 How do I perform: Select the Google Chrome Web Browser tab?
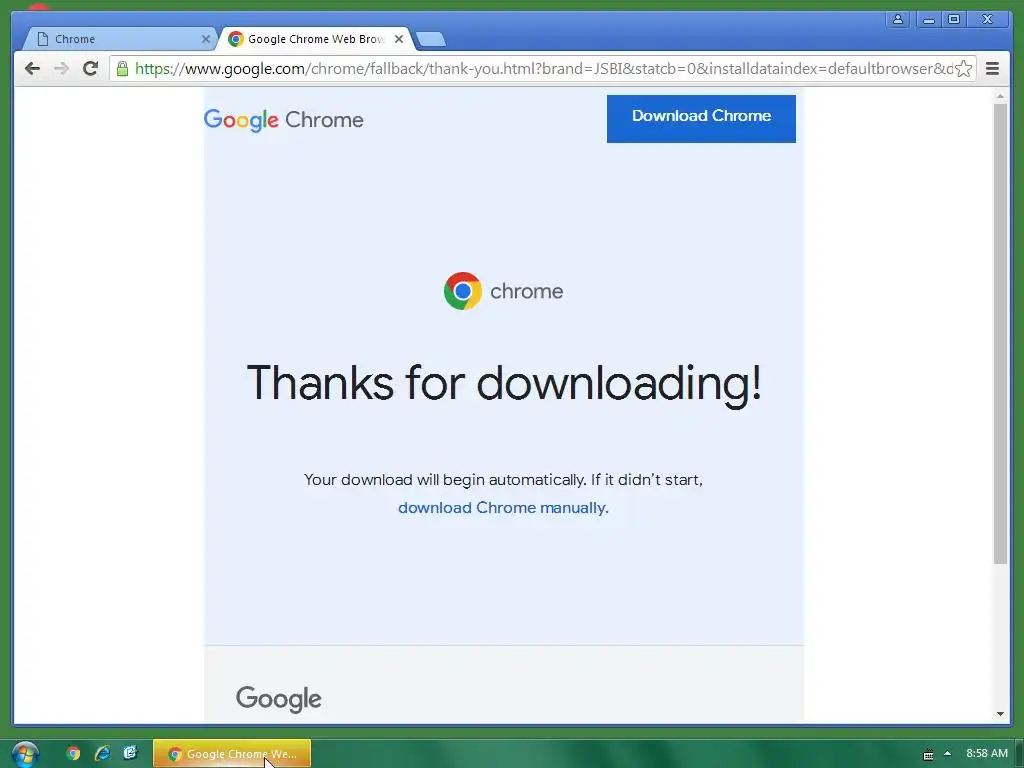point(317,39)
